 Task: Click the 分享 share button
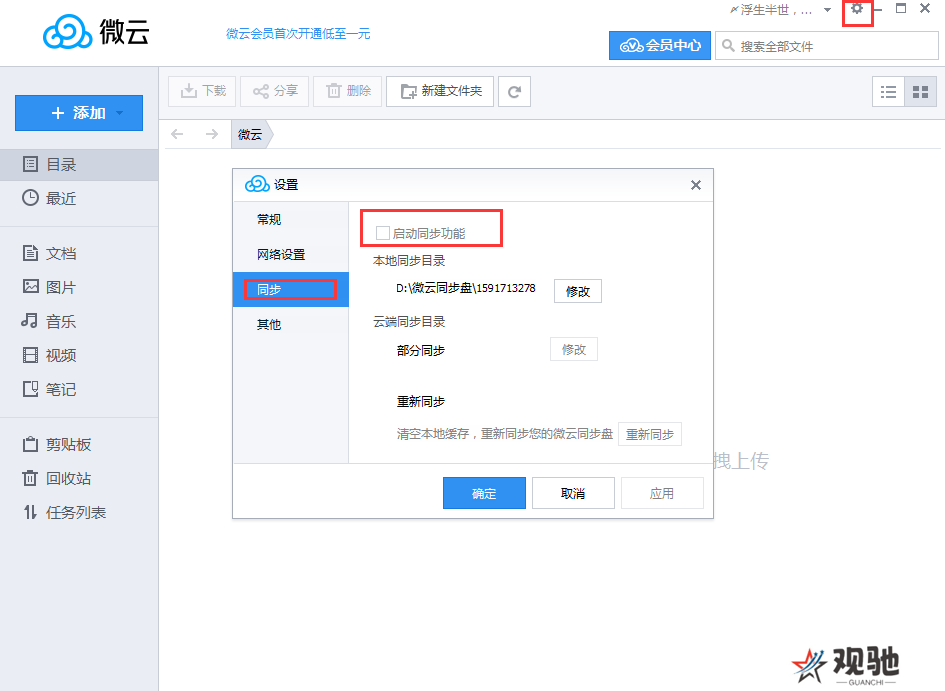click(x=274, y=91)
